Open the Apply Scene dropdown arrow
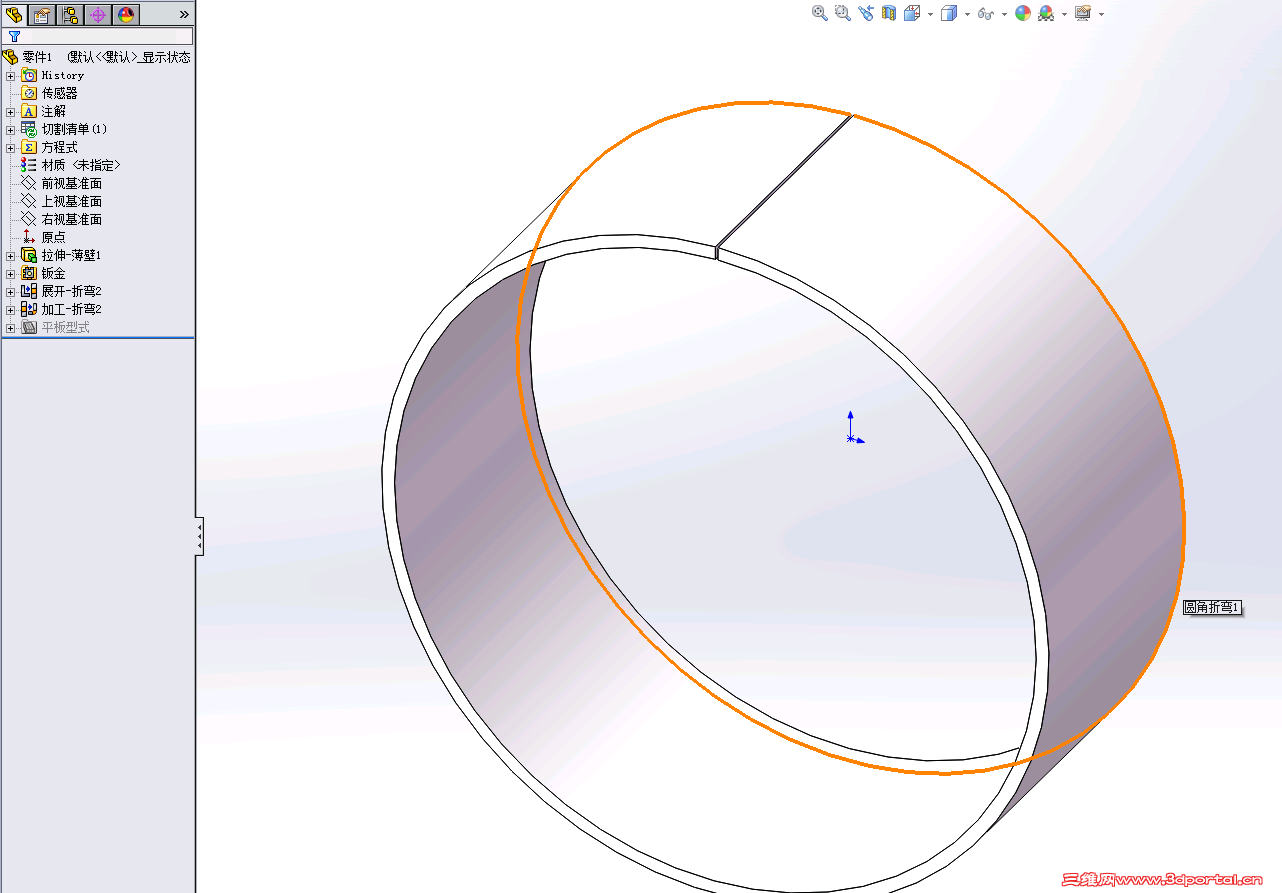 point(1064,14)
